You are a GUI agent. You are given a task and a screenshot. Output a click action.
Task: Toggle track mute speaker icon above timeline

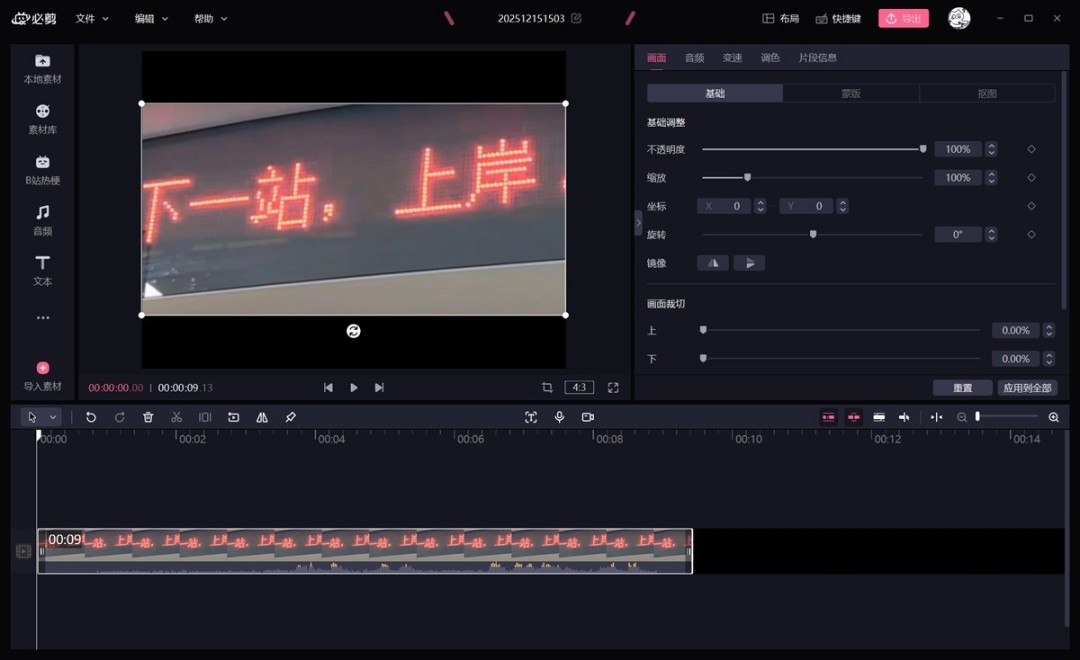point(904,417)
